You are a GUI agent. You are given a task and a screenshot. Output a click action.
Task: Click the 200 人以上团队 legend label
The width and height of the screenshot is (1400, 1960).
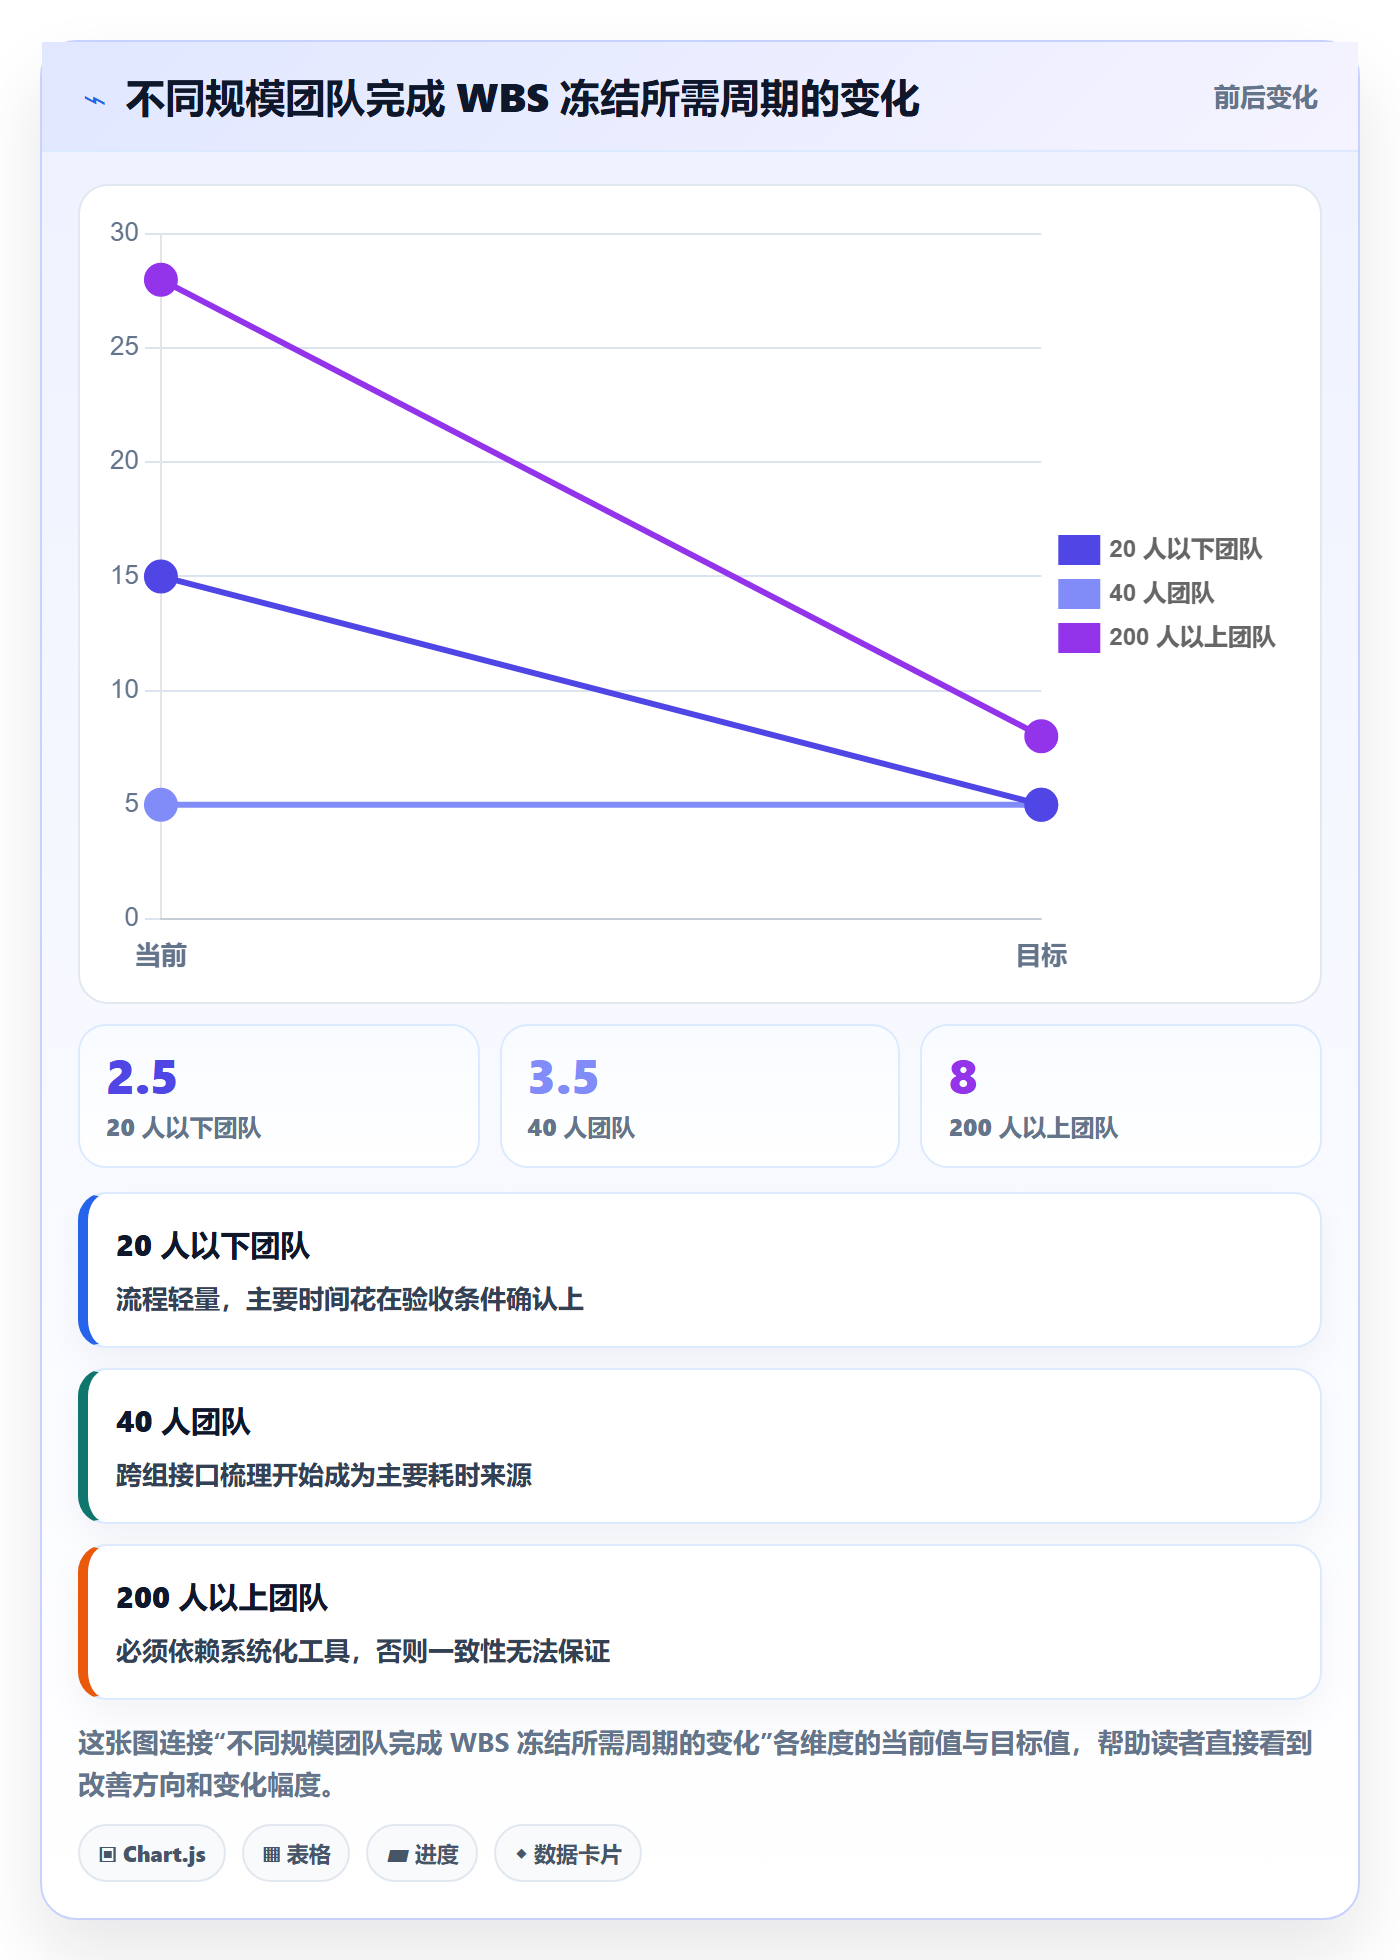pos(1192,637)
